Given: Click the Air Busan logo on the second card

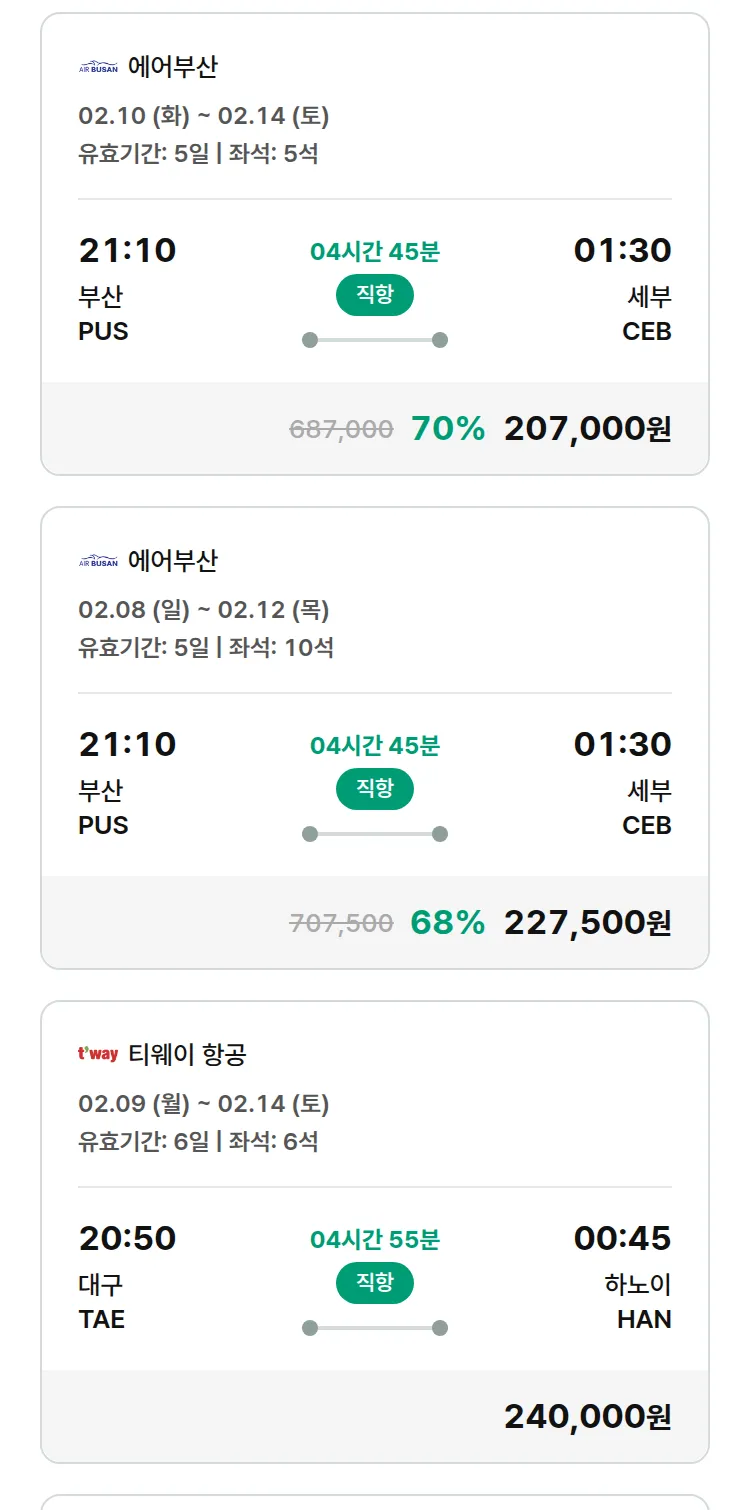Looking at the screenshot, I should pyautogui.click(x=98, y=562).
